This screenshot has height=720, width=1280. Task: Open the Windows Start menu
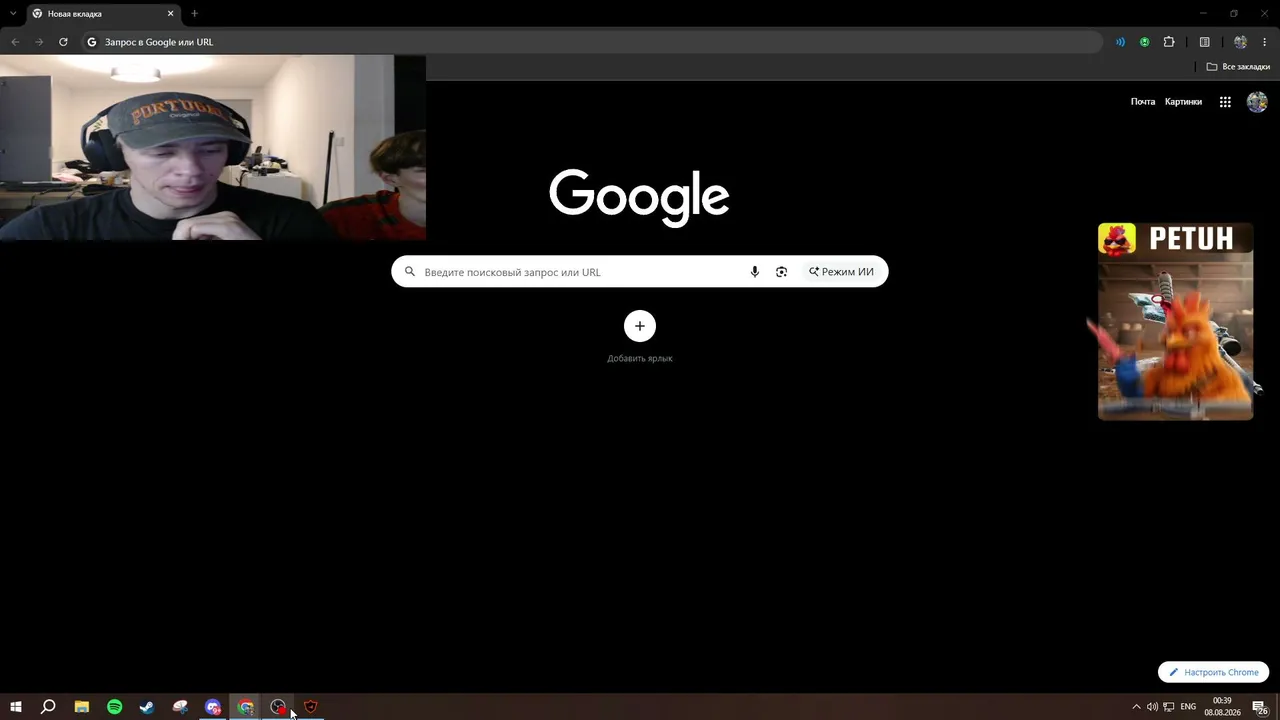(x=16, y=707)
